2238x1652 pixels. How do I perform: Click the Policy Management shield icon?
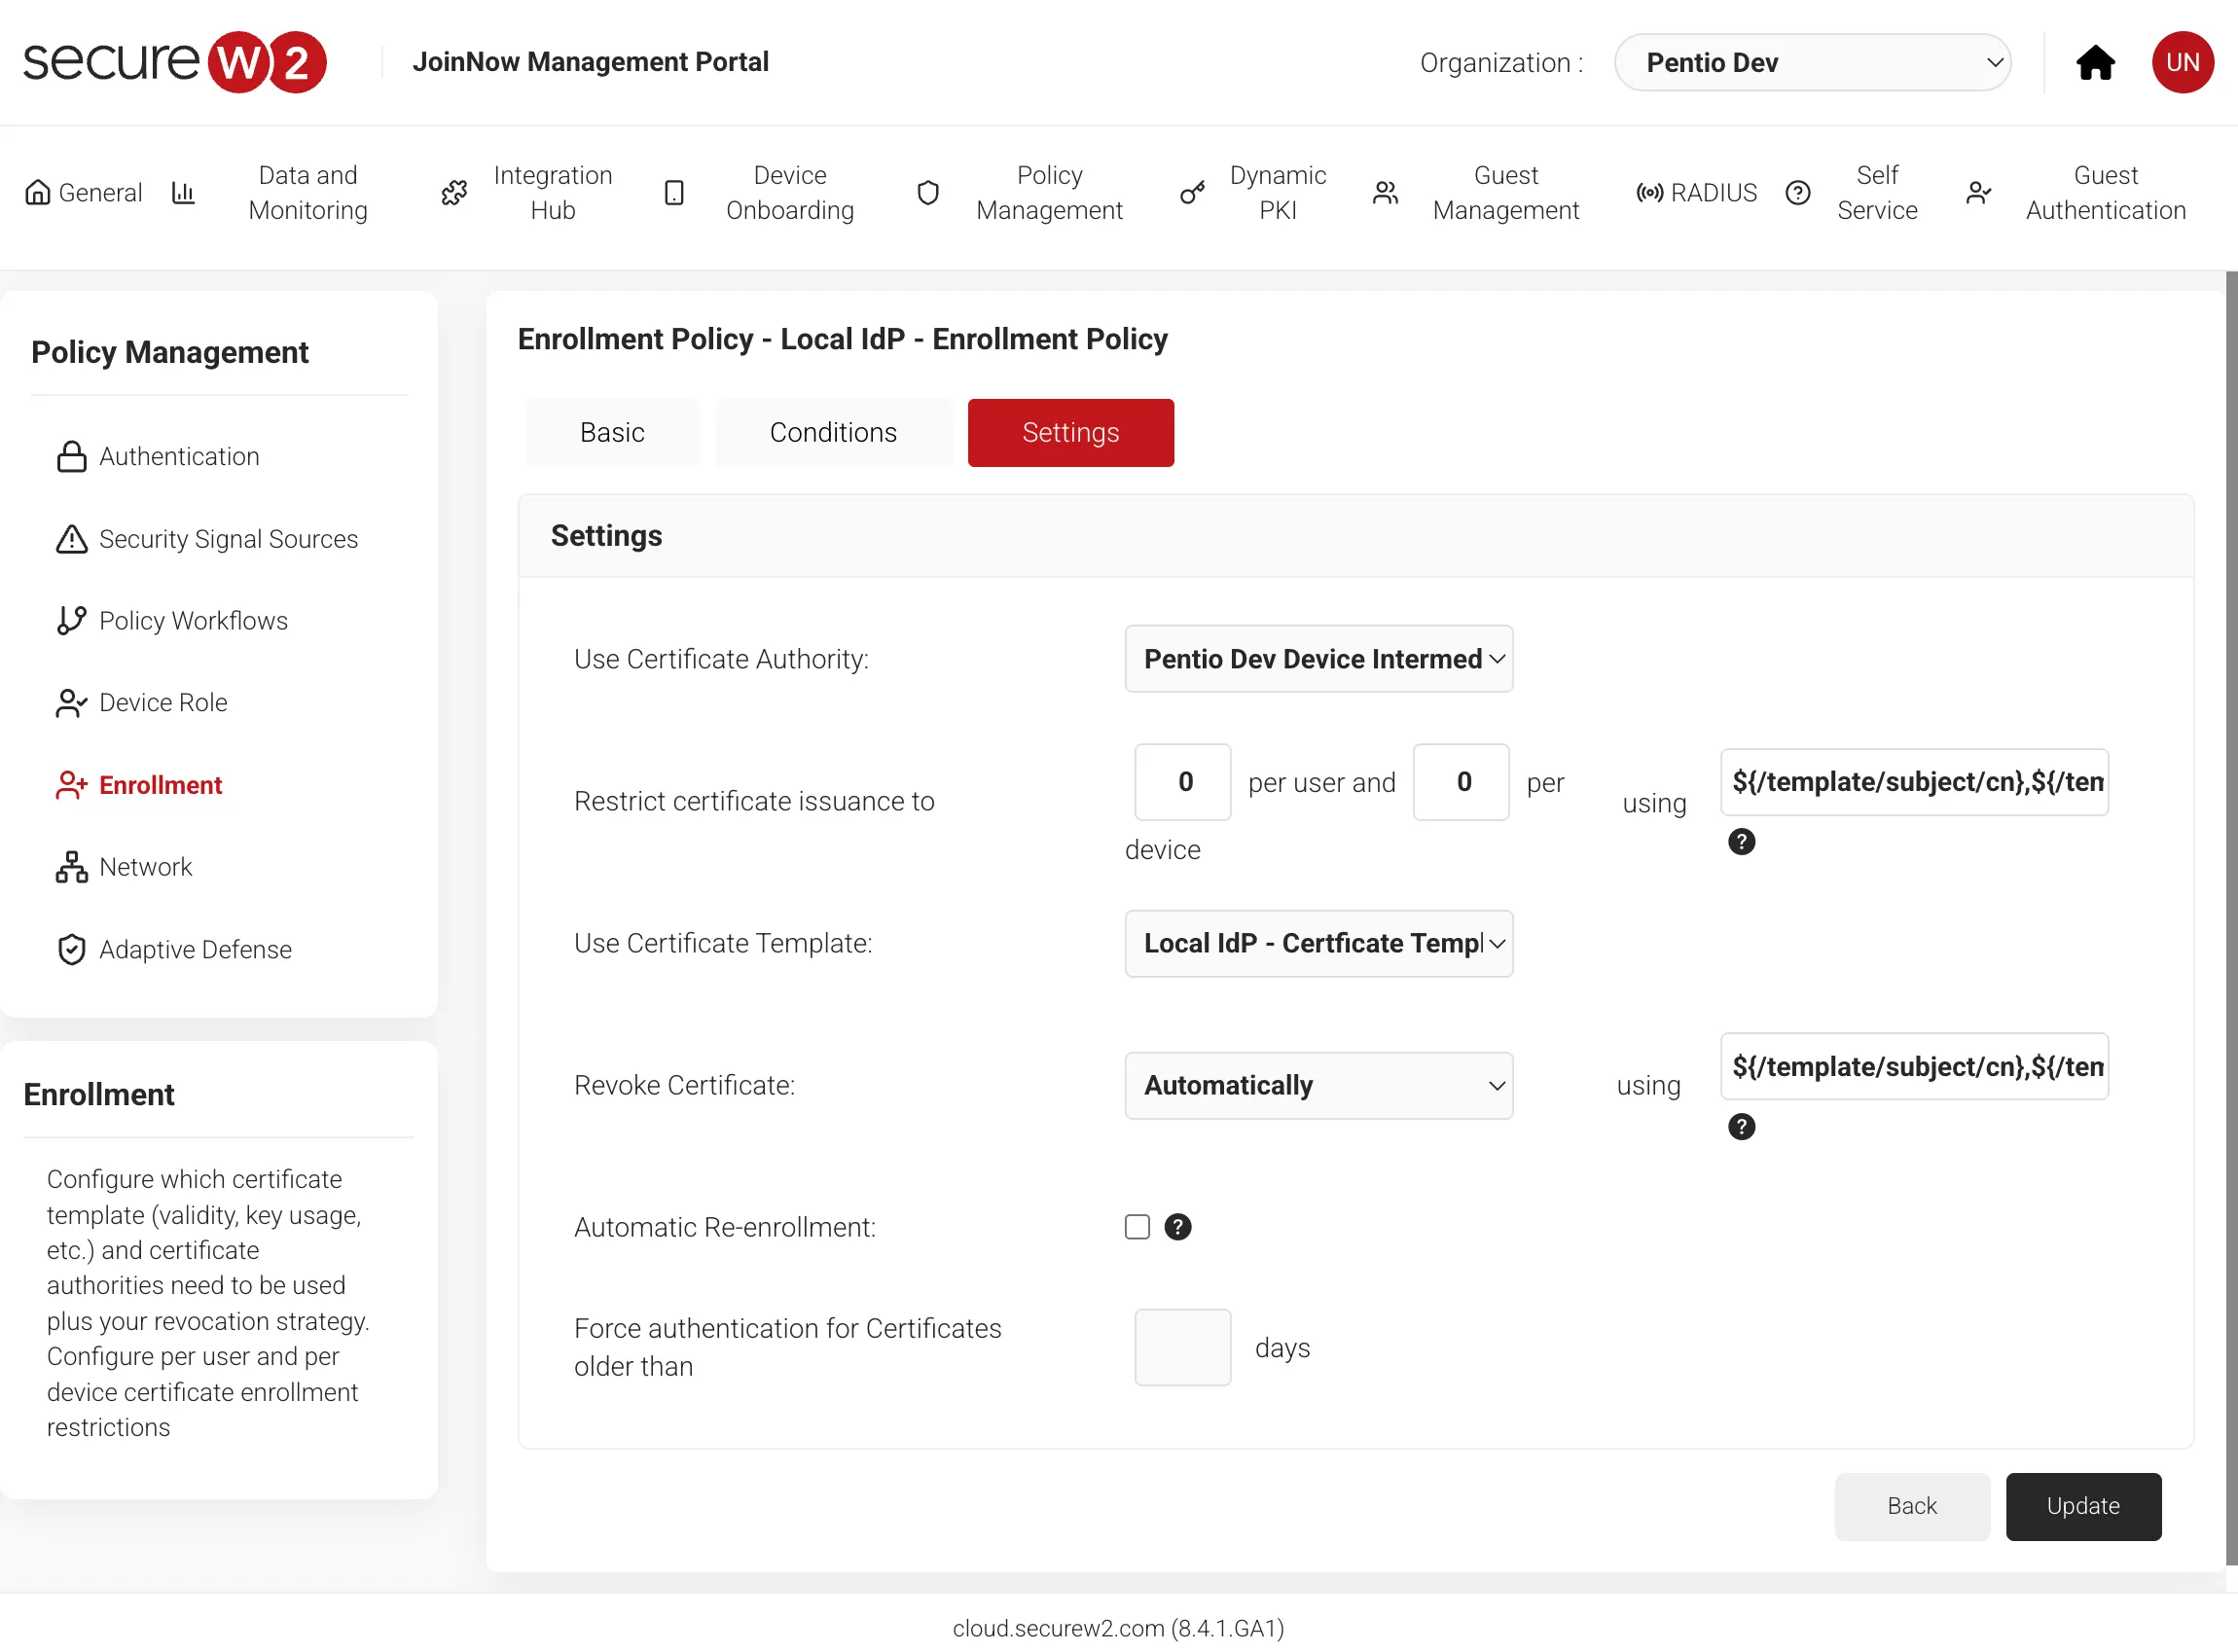tap(928, 192)
